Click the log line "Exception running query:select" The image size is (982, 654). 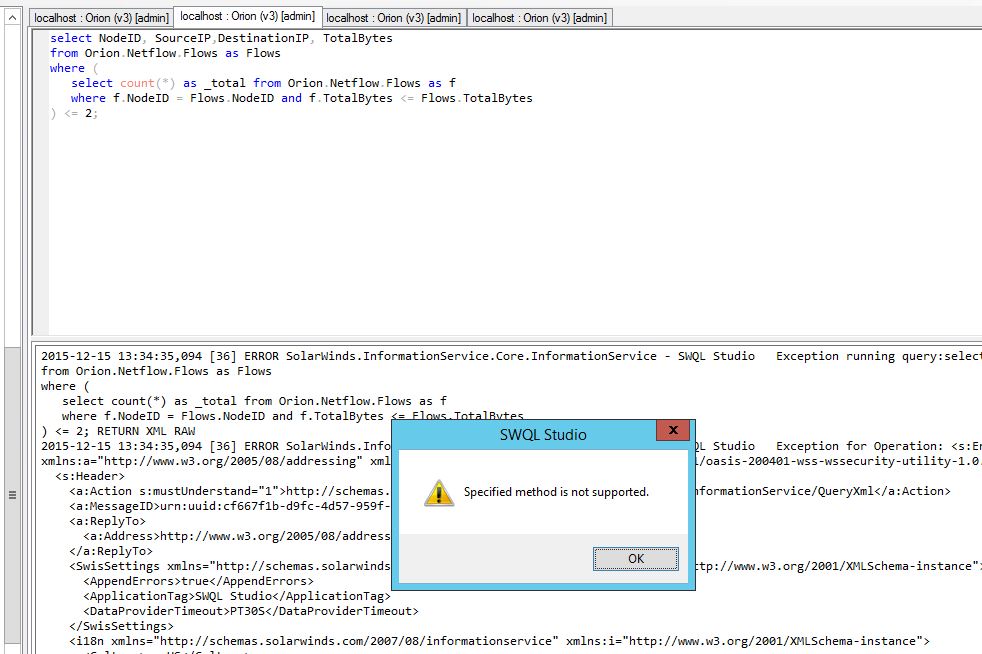coord(511,356)
